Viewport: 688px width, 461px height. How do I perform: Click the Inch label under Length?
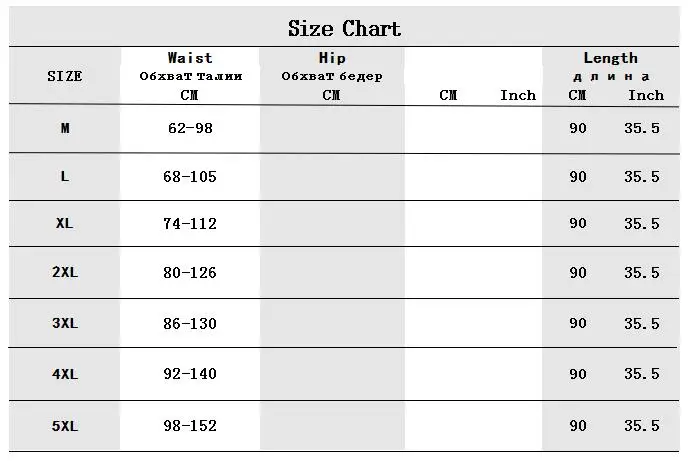point(646,95)
